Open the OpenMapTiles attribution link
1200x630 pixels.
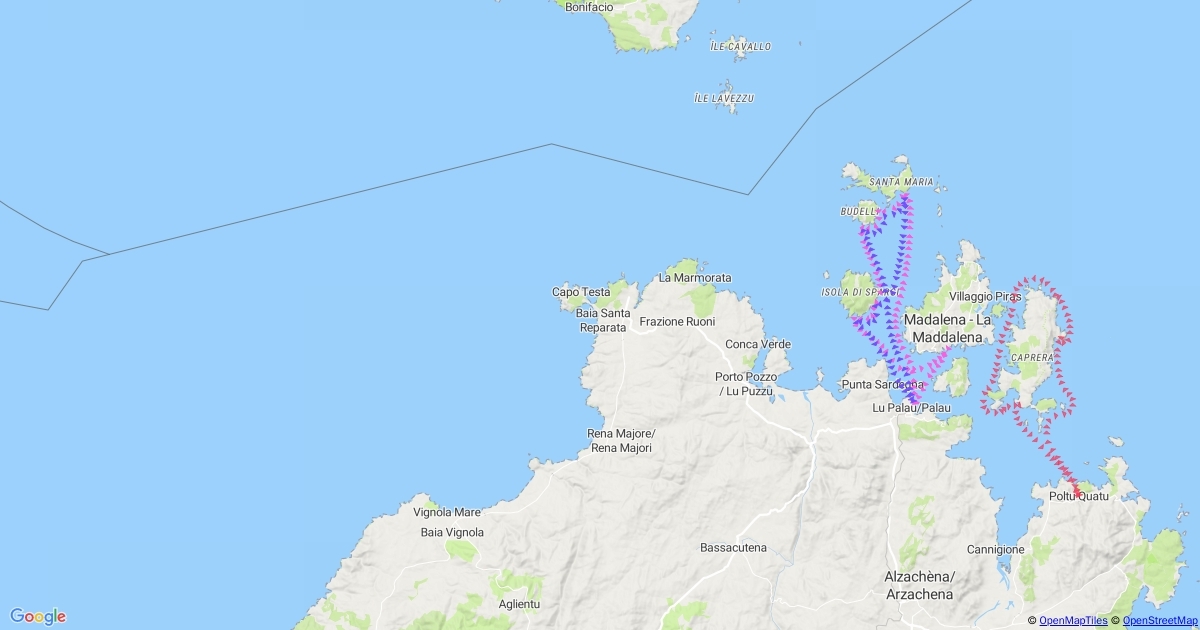tap(1073, 621)
